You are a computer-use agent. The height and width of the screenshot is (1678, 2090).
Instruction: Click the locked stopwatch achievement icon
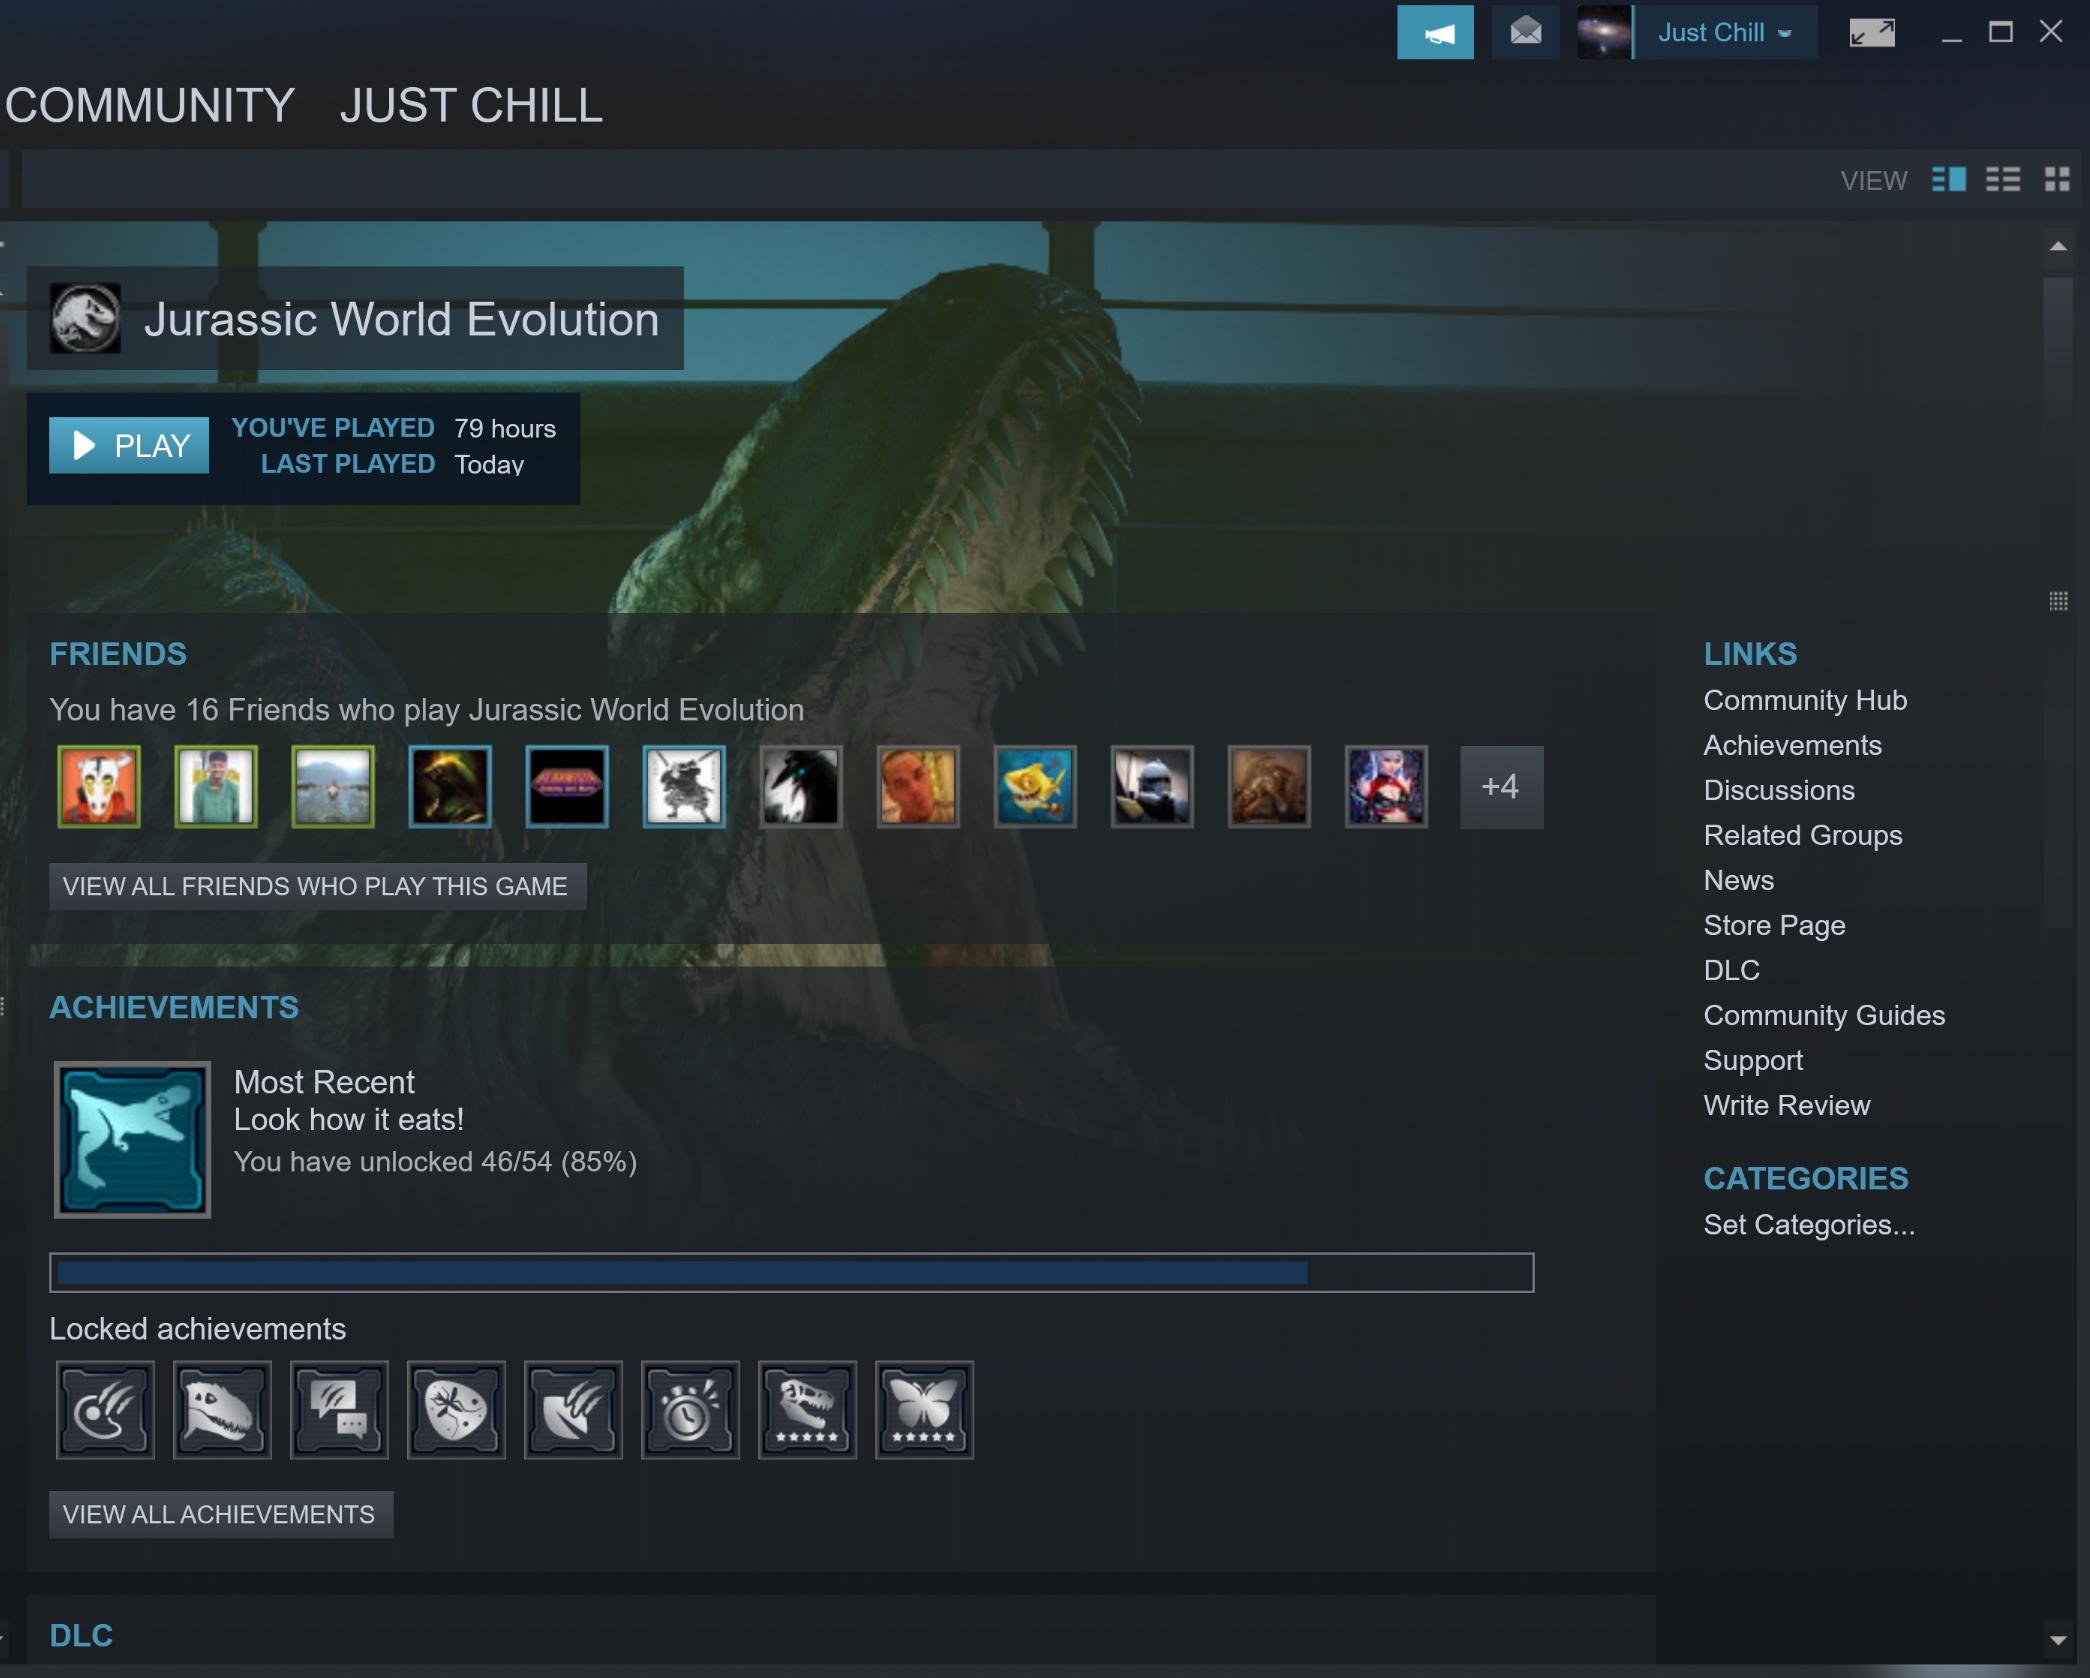(690, 1410)
